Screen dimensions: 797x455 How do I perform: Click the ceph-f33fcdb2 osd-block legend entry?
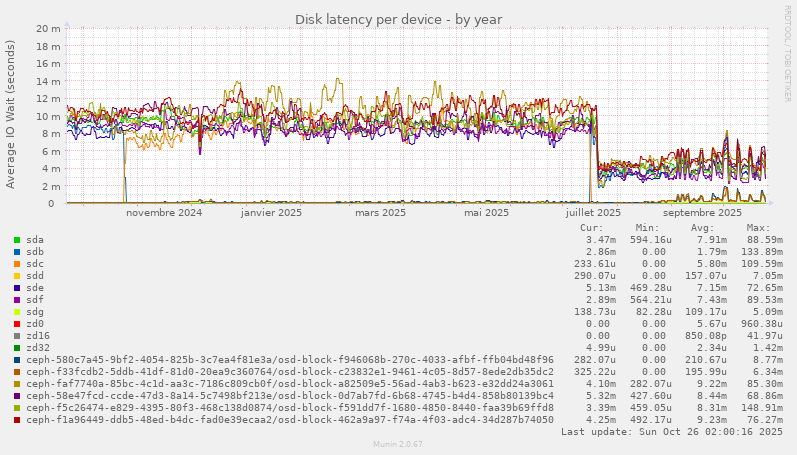[290, 372]
